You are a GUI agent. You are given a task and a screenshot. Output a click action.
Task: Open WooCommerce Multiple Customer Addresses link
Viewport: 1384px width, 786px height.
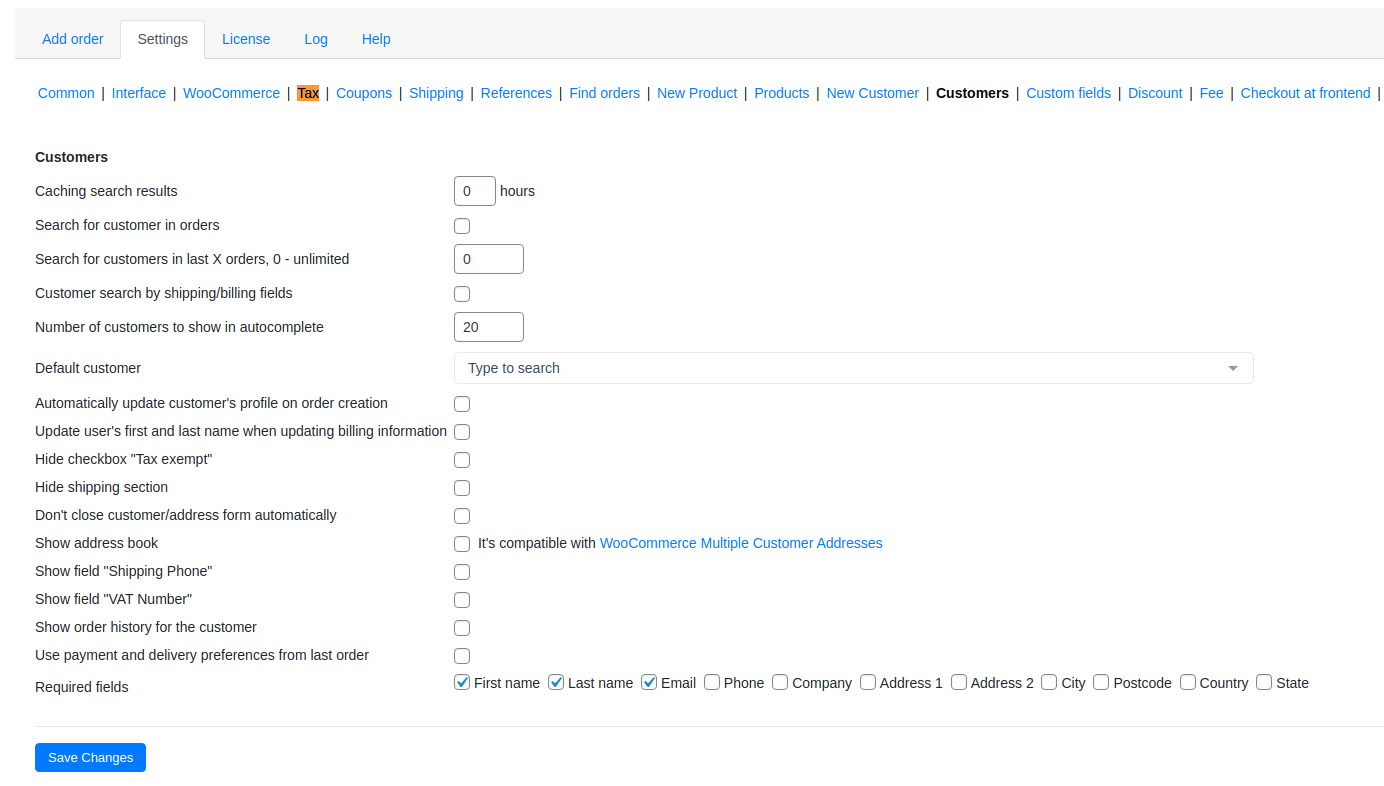(x=741, y=543)
